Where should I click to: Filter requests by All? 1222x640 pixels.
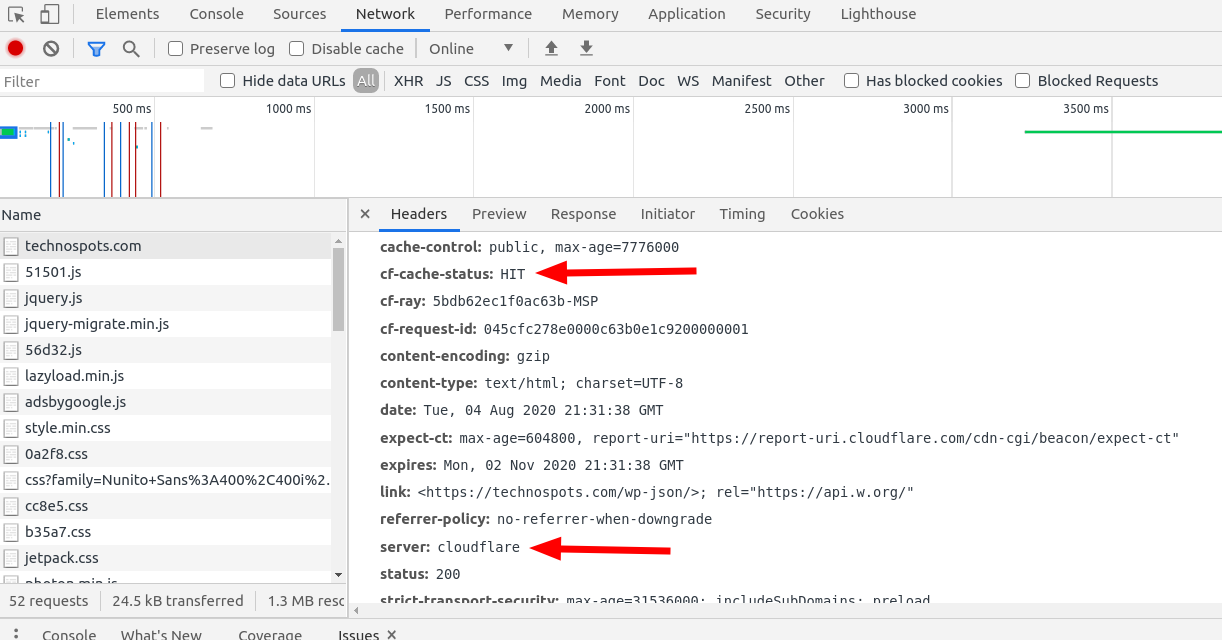point(366,81)
